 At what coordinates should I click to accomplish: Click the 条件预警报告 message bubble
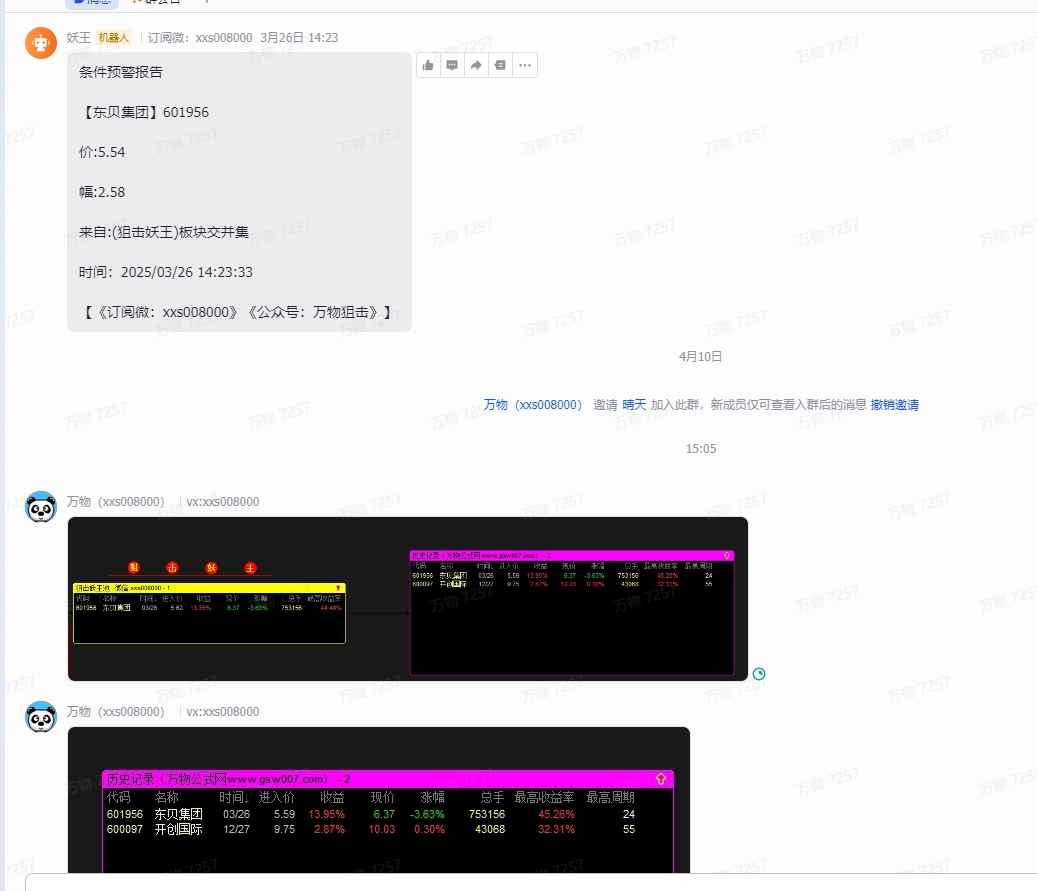click(x=239, y=192)
